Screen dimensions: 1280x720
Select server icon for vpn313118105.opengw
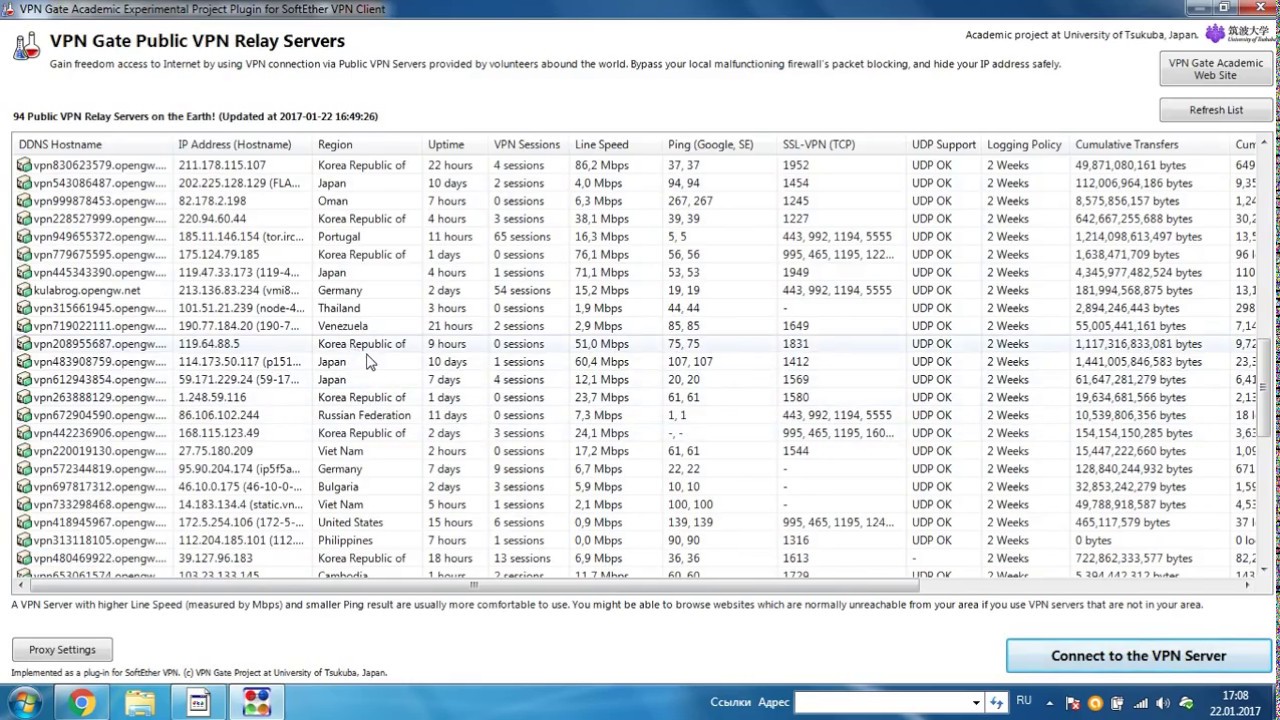(24, 540)
